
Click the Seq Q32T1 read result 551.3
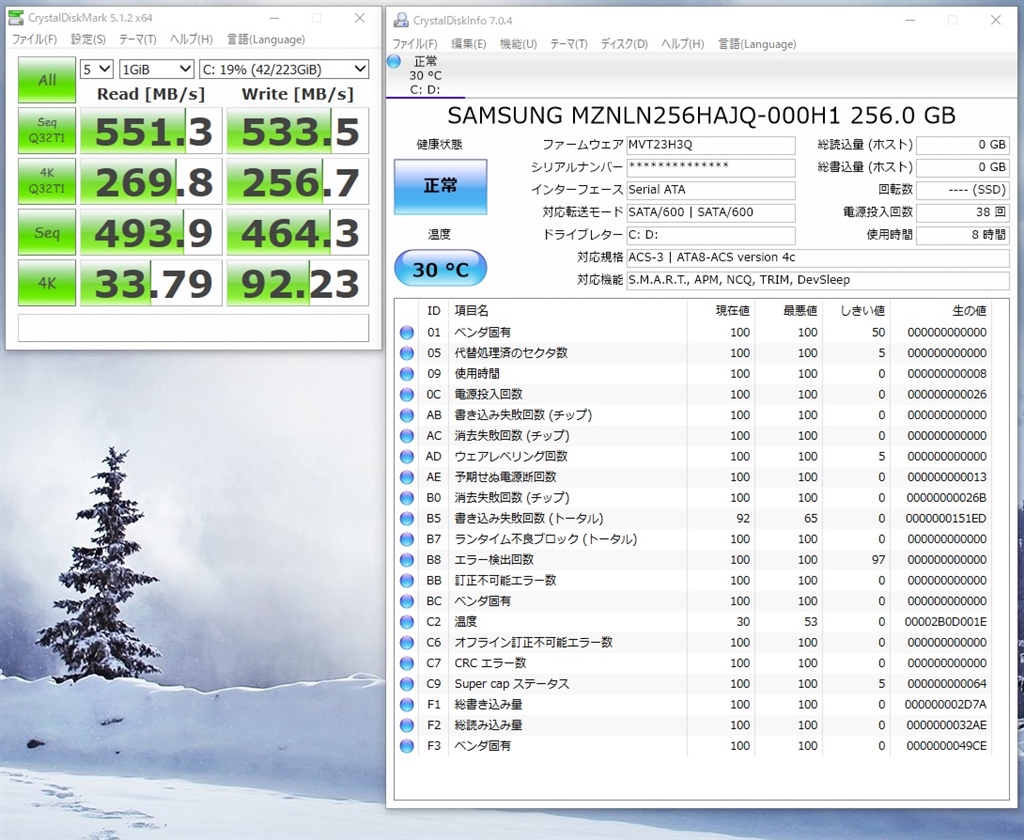(152, 131)
